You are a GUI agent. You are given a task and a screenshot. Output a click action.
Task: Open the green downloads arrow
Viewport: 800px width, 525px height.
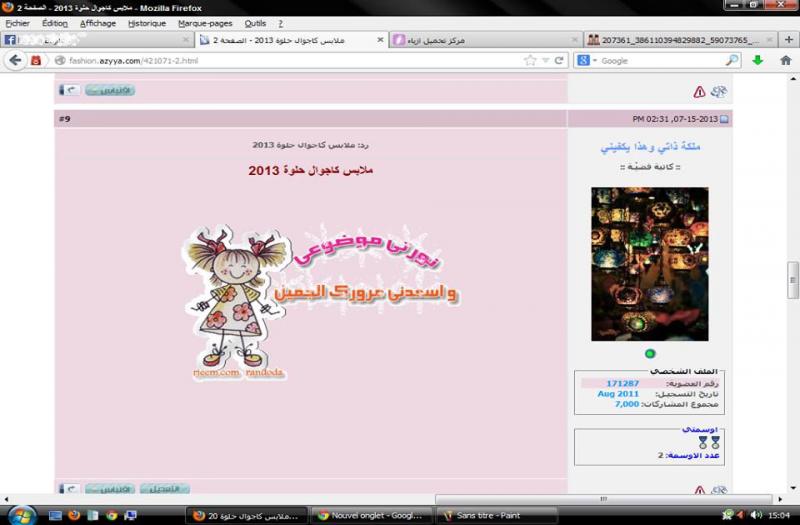click(759, 60)
